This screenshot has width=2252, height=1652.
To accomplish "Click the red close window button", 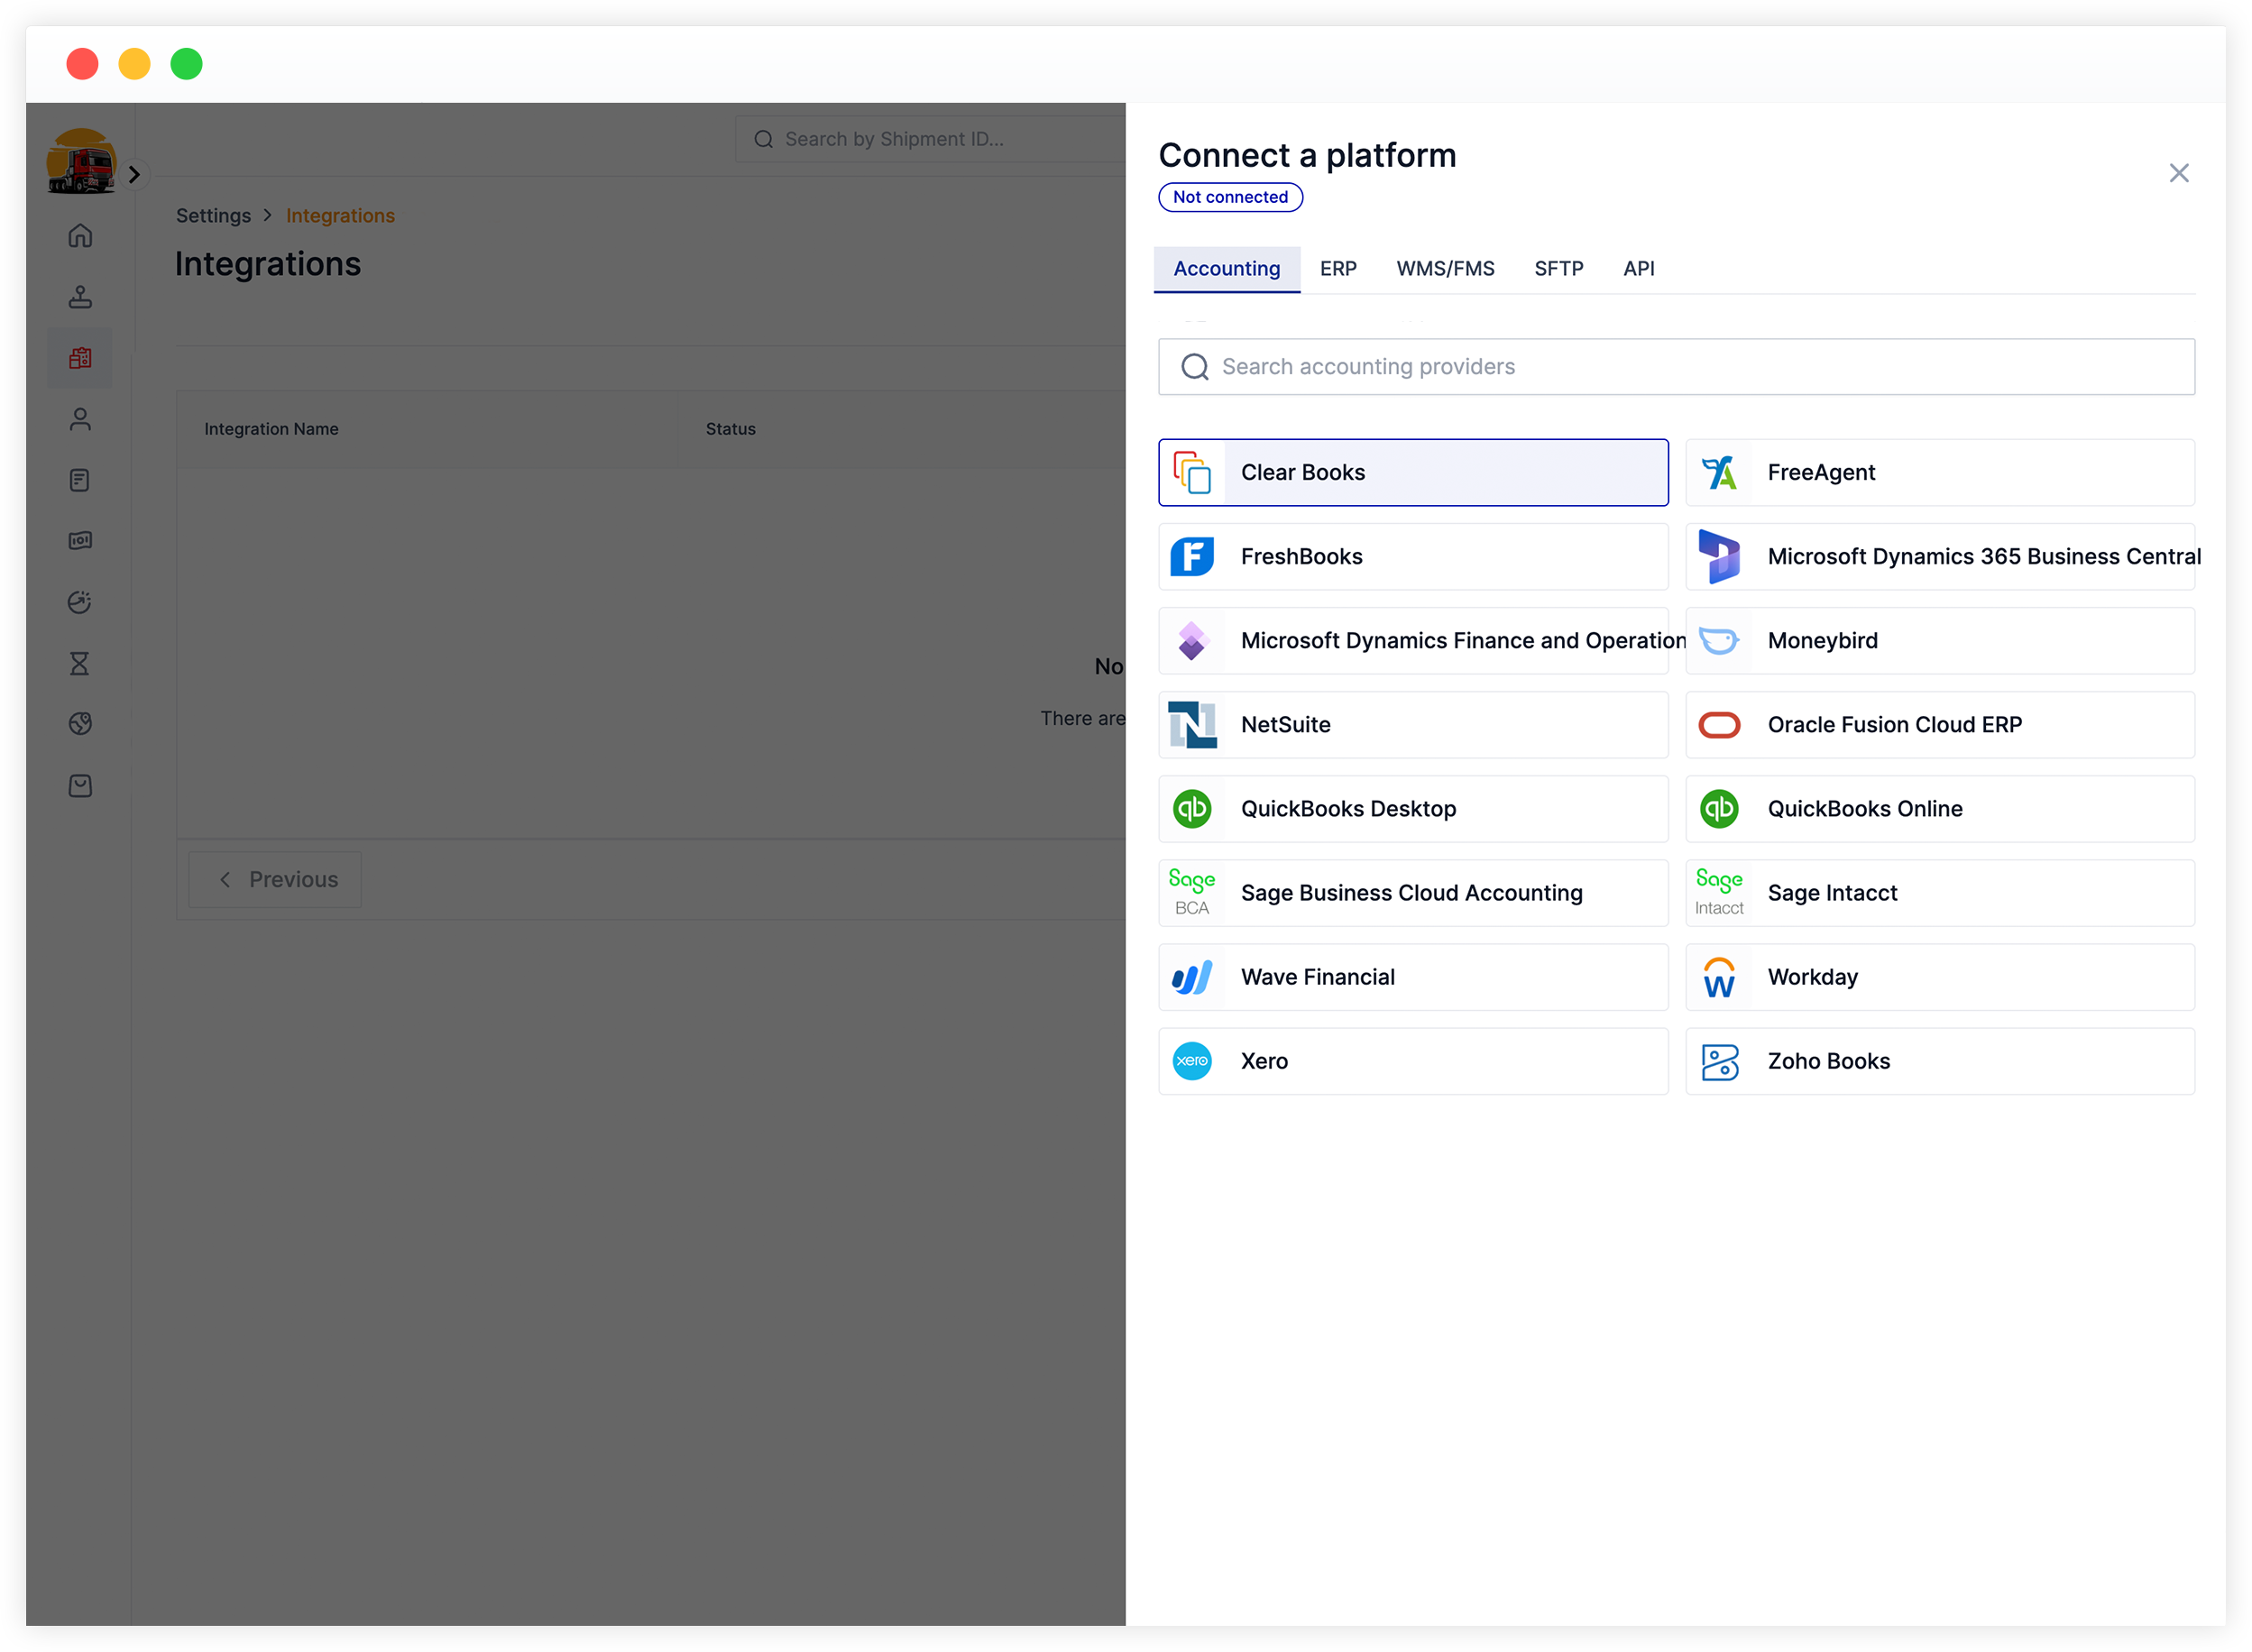I will pos(82,64).
